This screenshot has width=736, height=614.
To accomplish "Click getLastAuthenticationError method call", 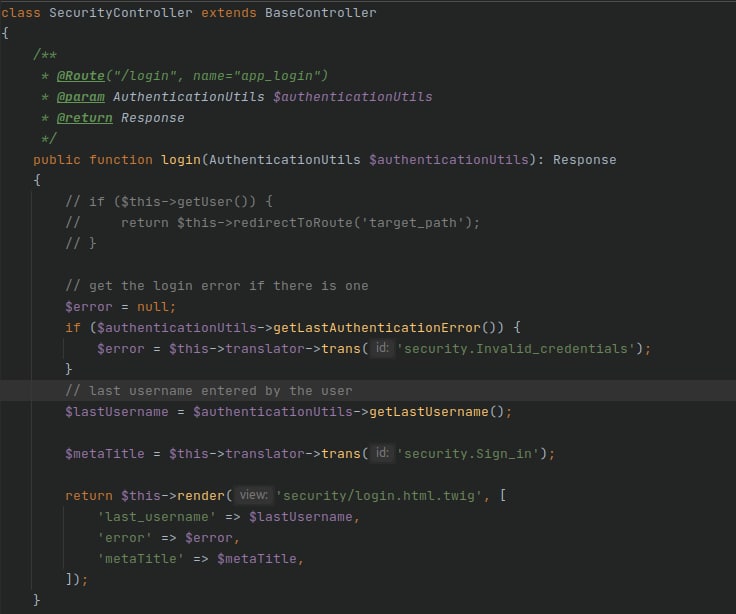I will [377, 328].
